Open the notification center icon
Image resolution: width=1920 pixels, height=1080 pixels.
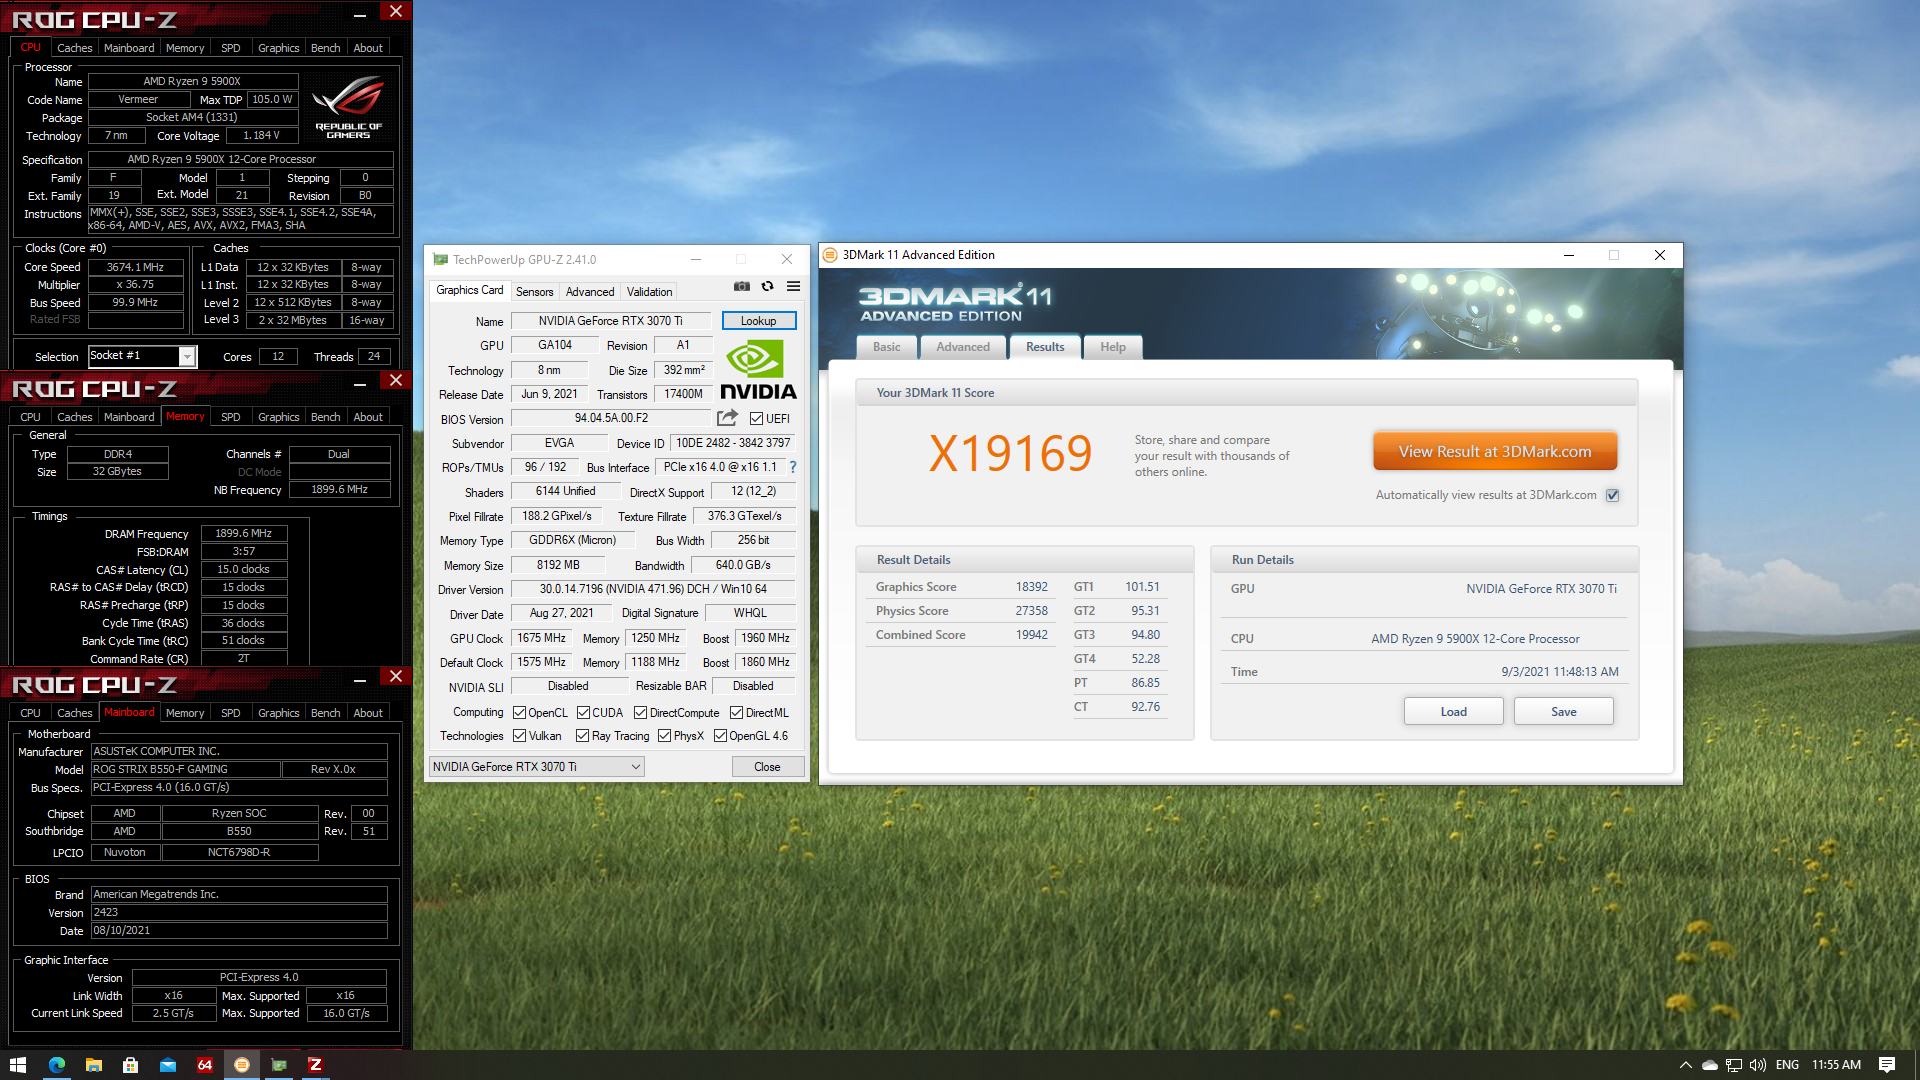pos(1887,1065)
